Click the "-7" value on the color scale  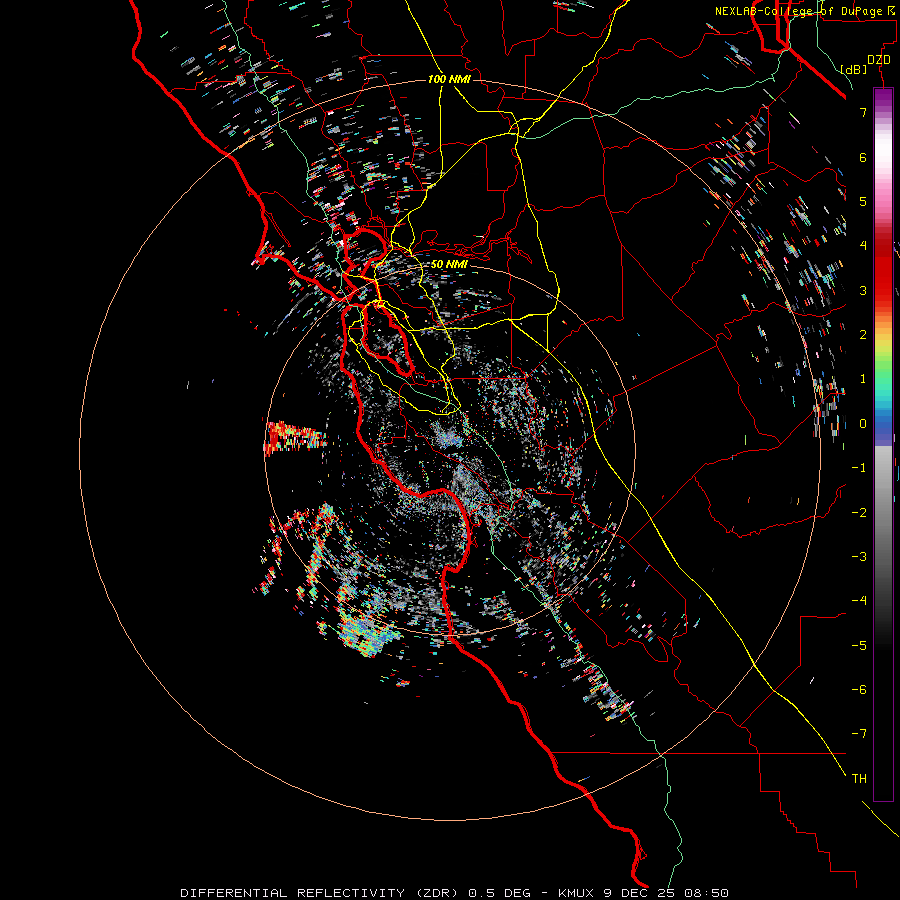point(859,734)
